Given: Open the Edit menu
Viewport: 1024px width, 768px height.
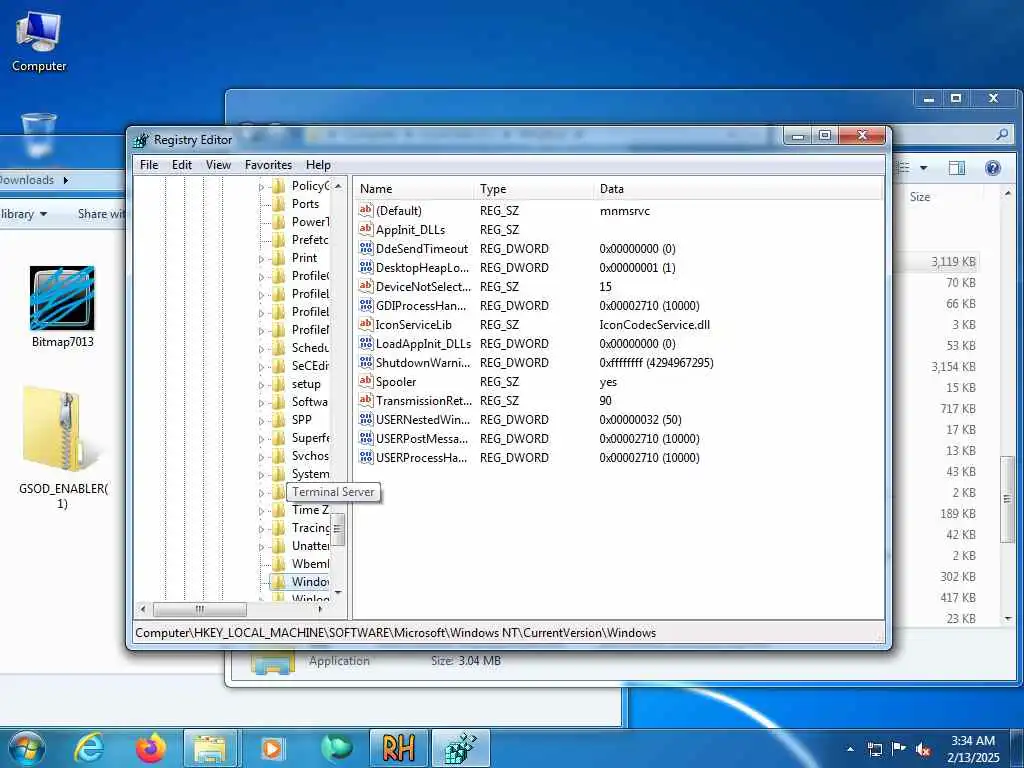Looking at the screenshot, I should click(182, 165).
